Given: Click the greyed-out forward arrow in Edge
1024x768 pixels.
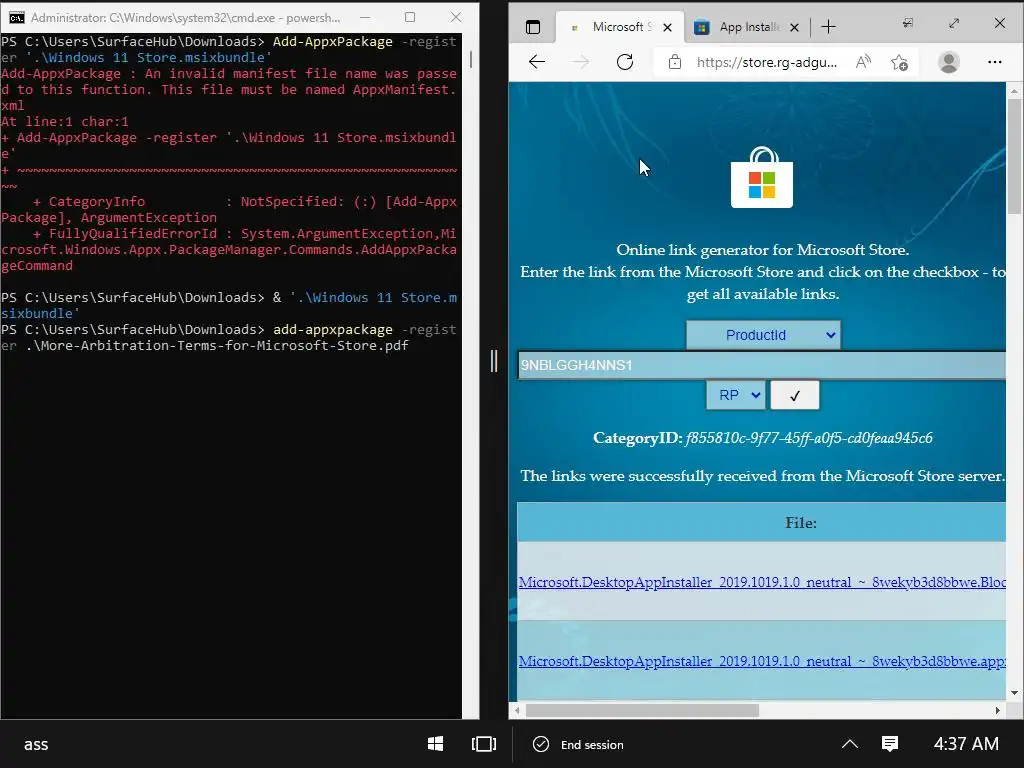Looking at the screenshot, I should [x=581, y=62].
